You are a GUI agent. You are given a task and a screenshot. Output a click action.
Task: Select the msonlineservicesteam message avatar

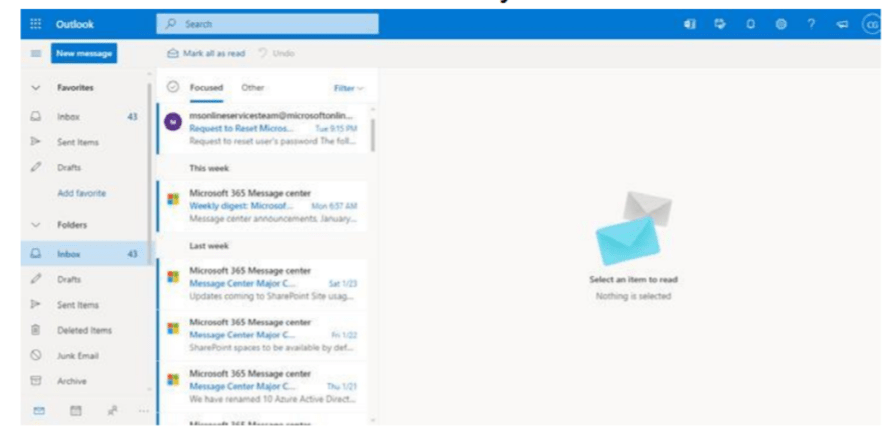pyautogui.click(x=171, y=122)
